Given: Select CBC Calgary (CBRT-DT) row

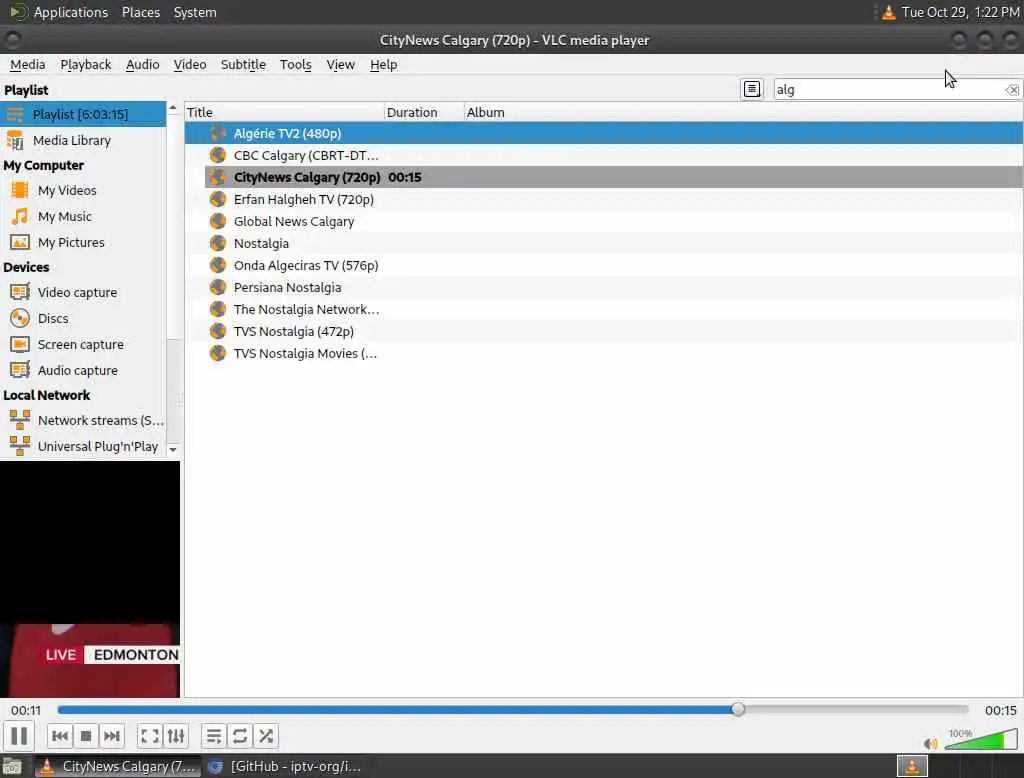Looking at the screenshot, I should [x=603, y=155].
